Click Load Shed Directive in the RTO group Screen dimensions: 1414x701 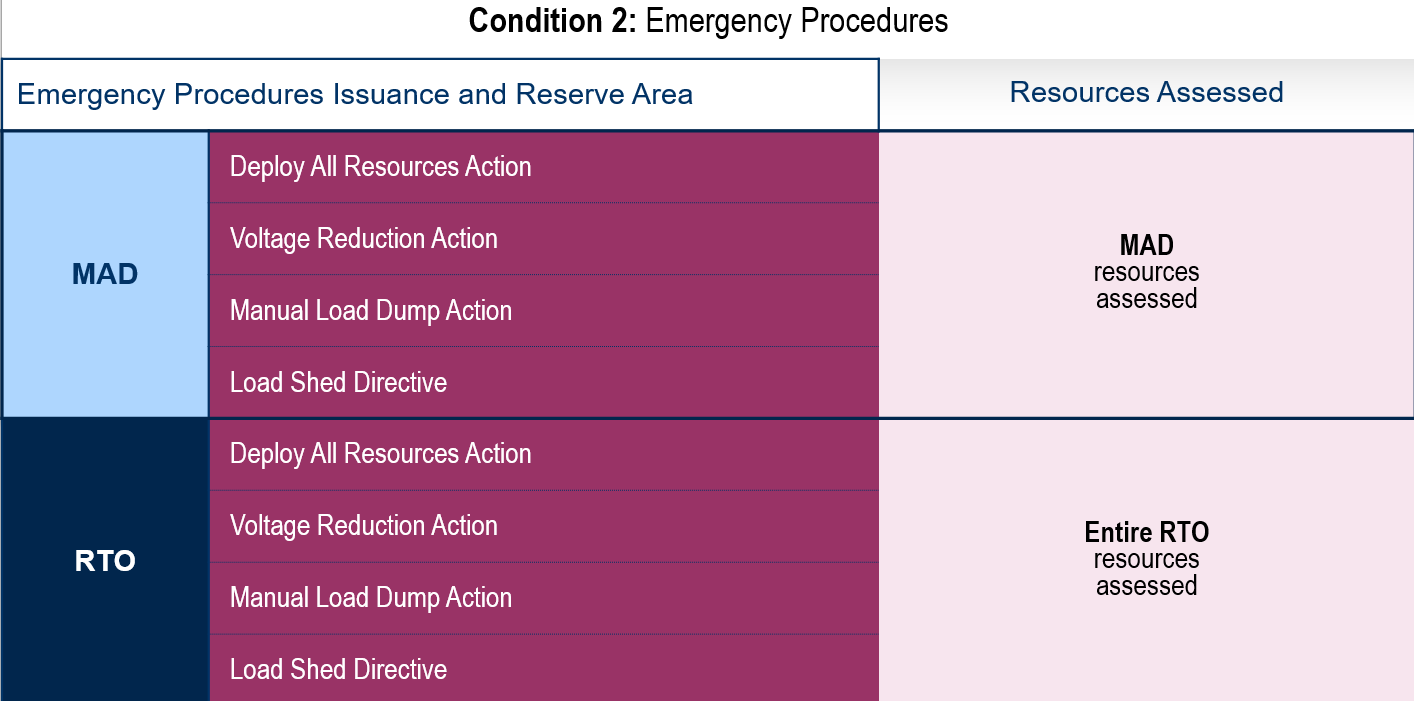pyautogui.click(x=338, y=670)
